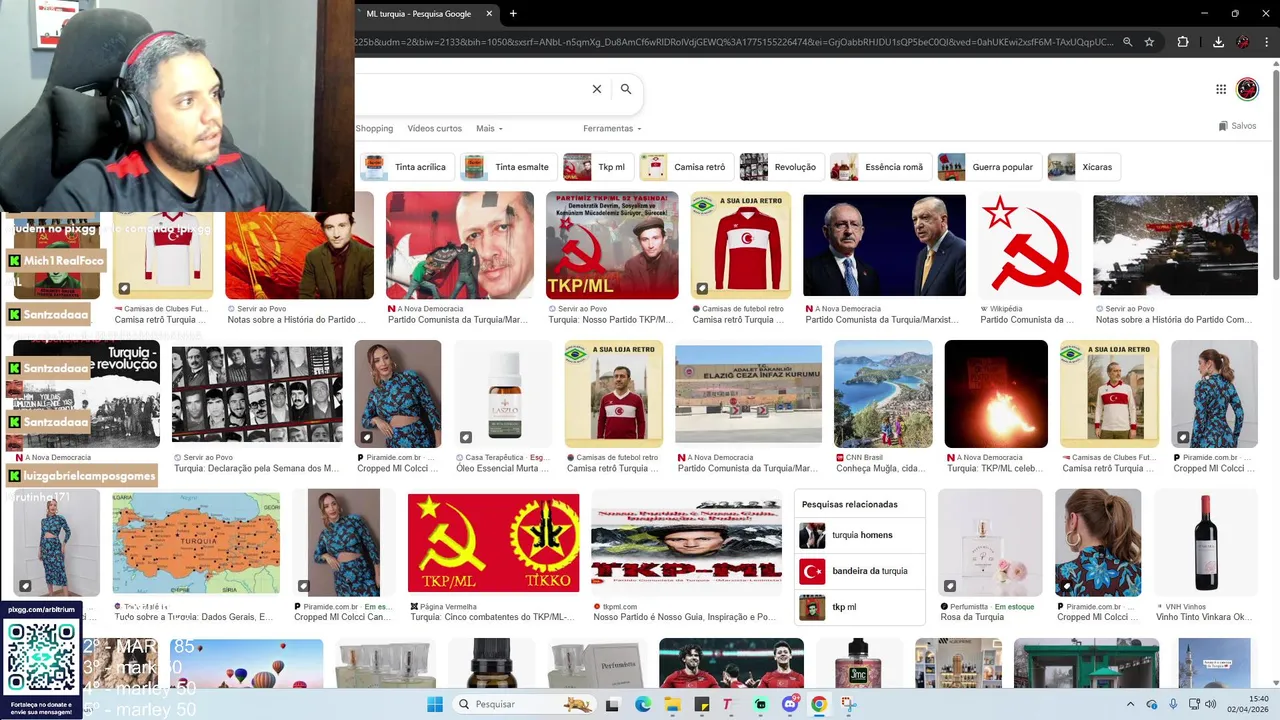Switch to the Shopping tab
The height and width of the screenshot is (720, 1280).
click(x=374, y=128)
